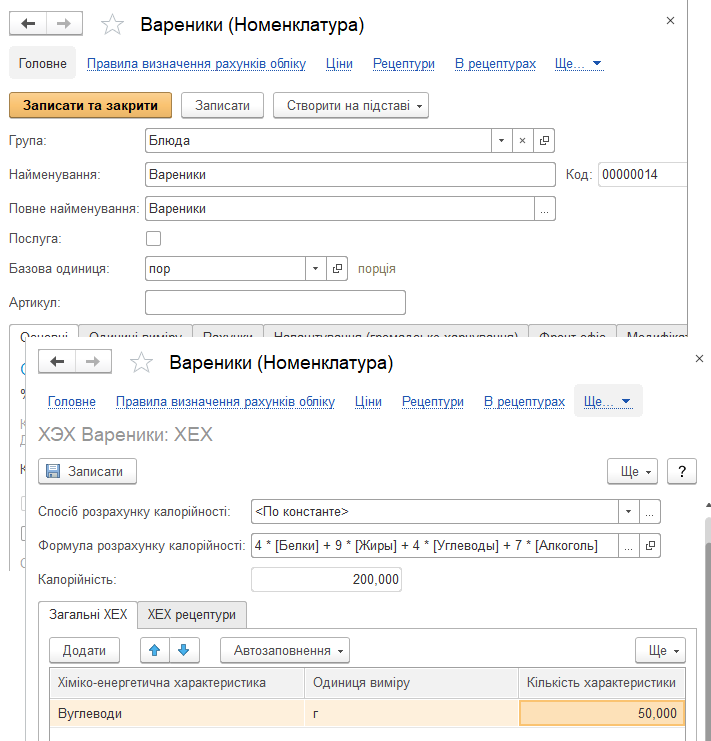Click the question mark help button

click(x=681, y=472)
